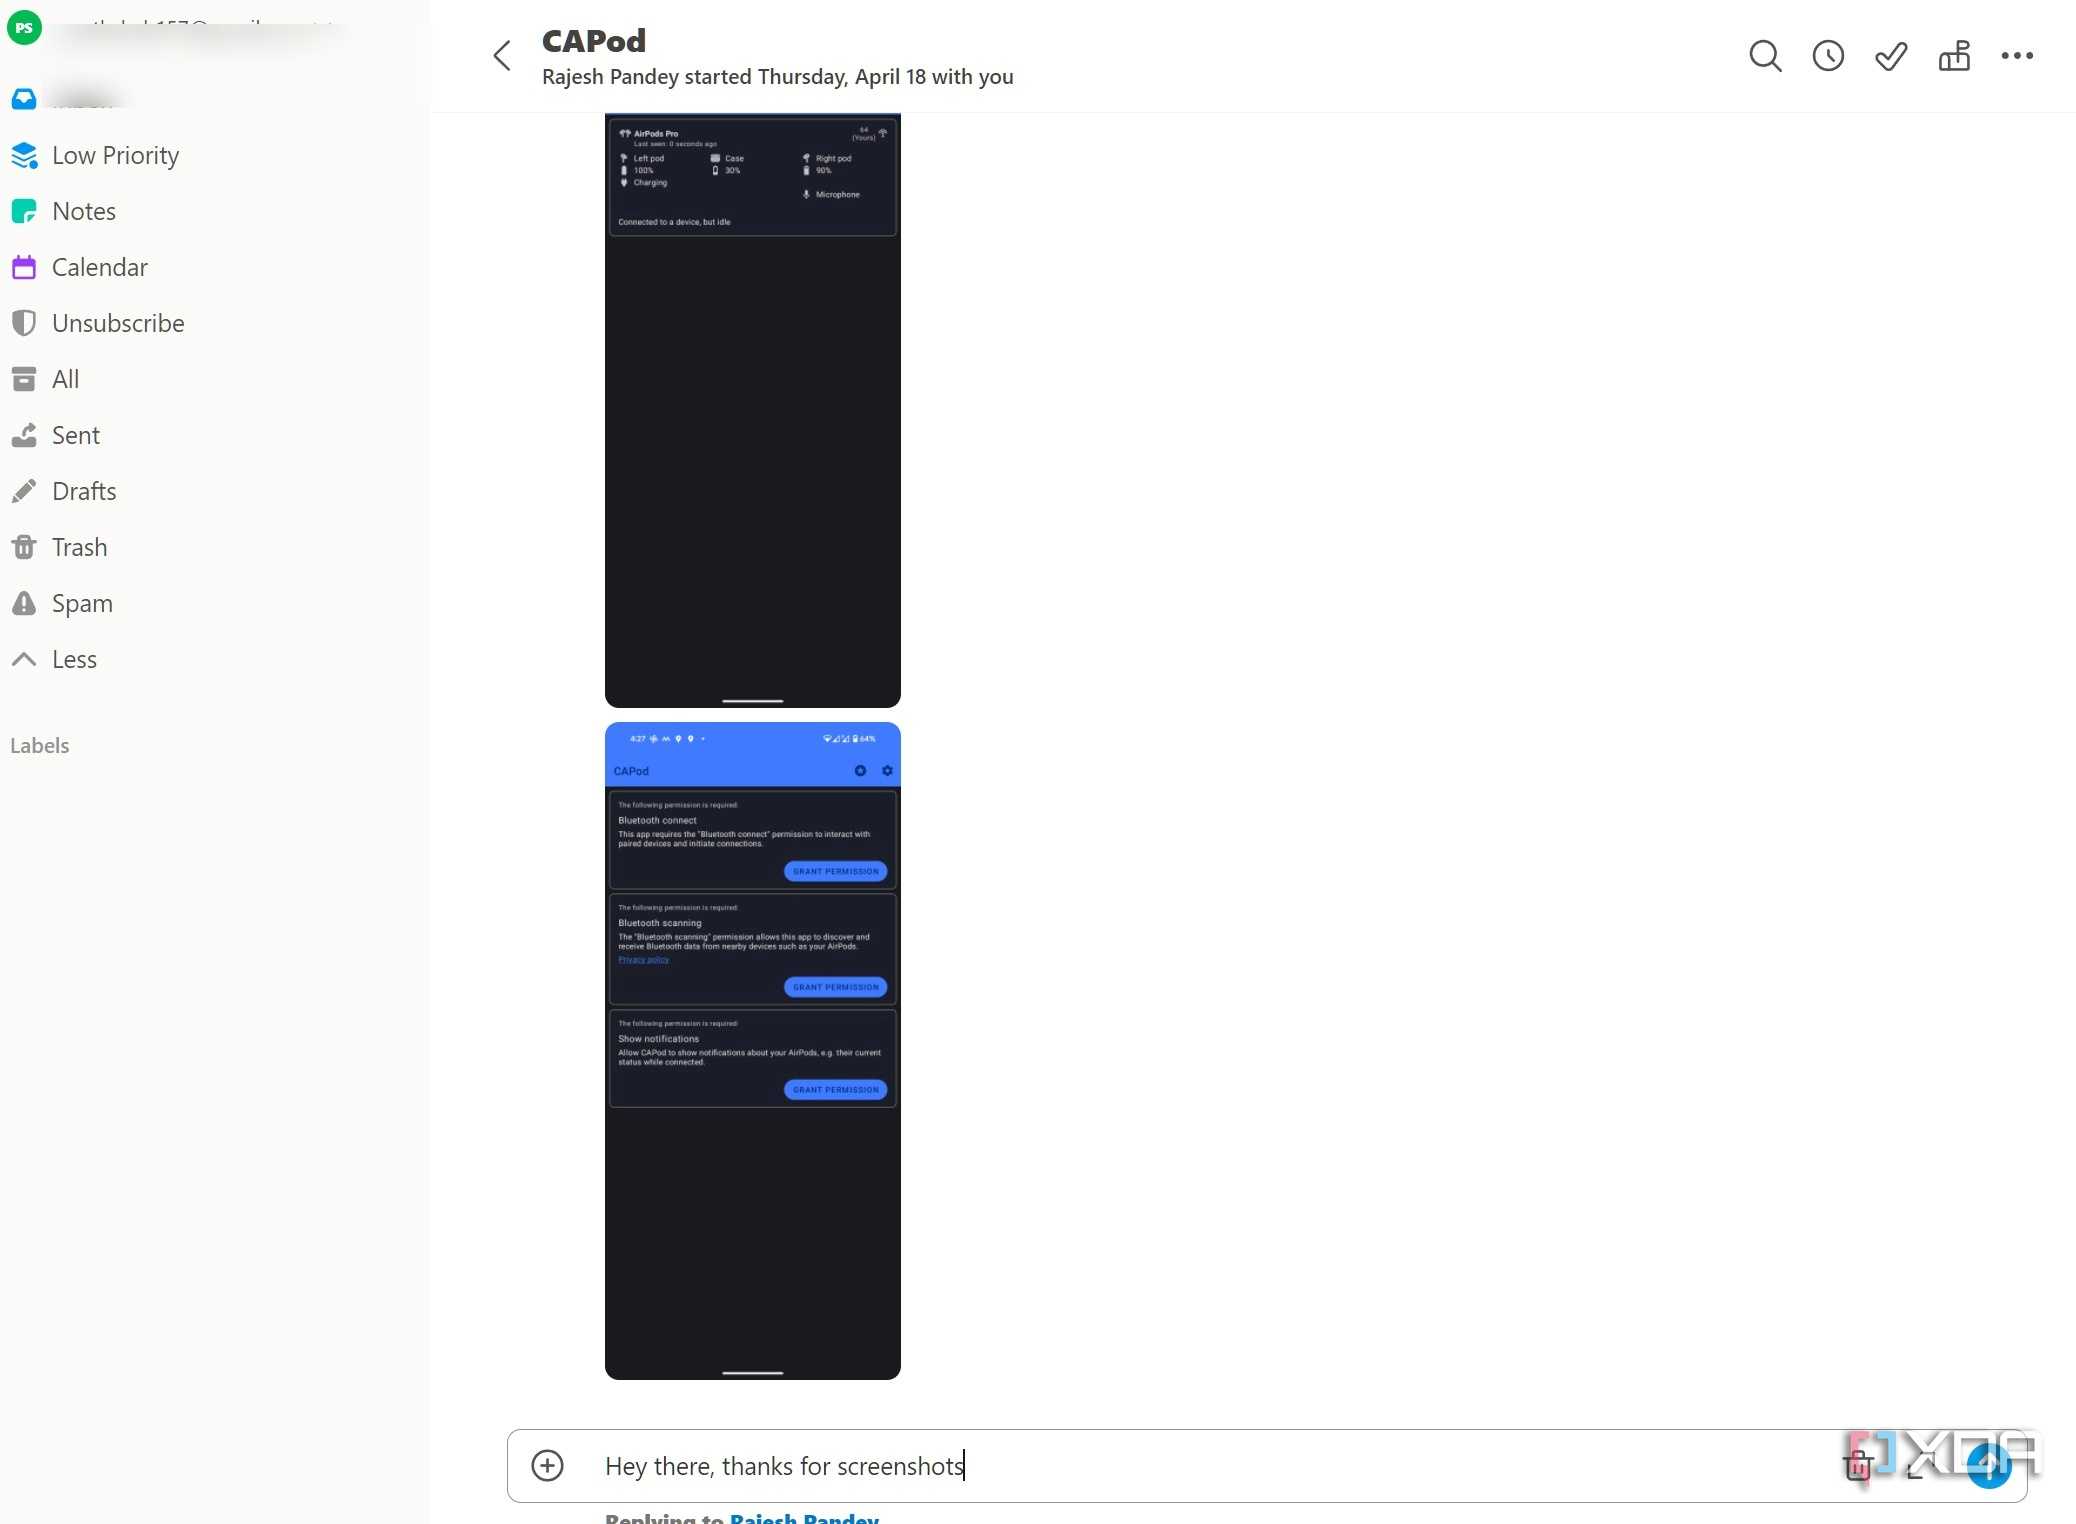Search within the CAPod conversation
The width and height of the screenshot is (2076, 1524).
pyautogui.click(x=1765, y=56)
